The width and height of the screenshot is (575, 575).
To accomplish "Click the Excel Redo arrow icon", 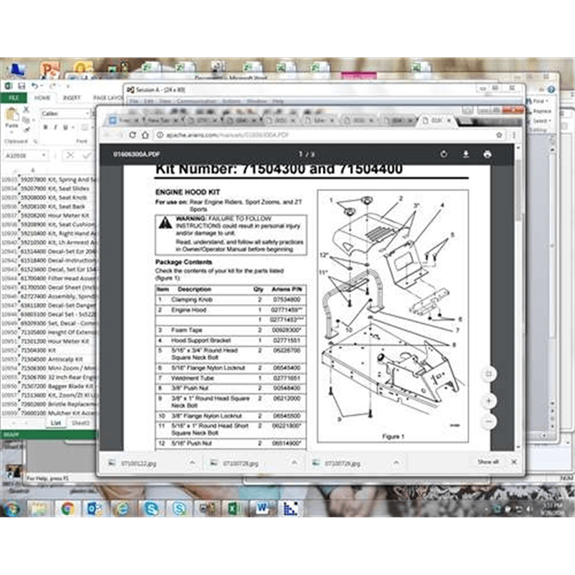I will tap(52, 86).
